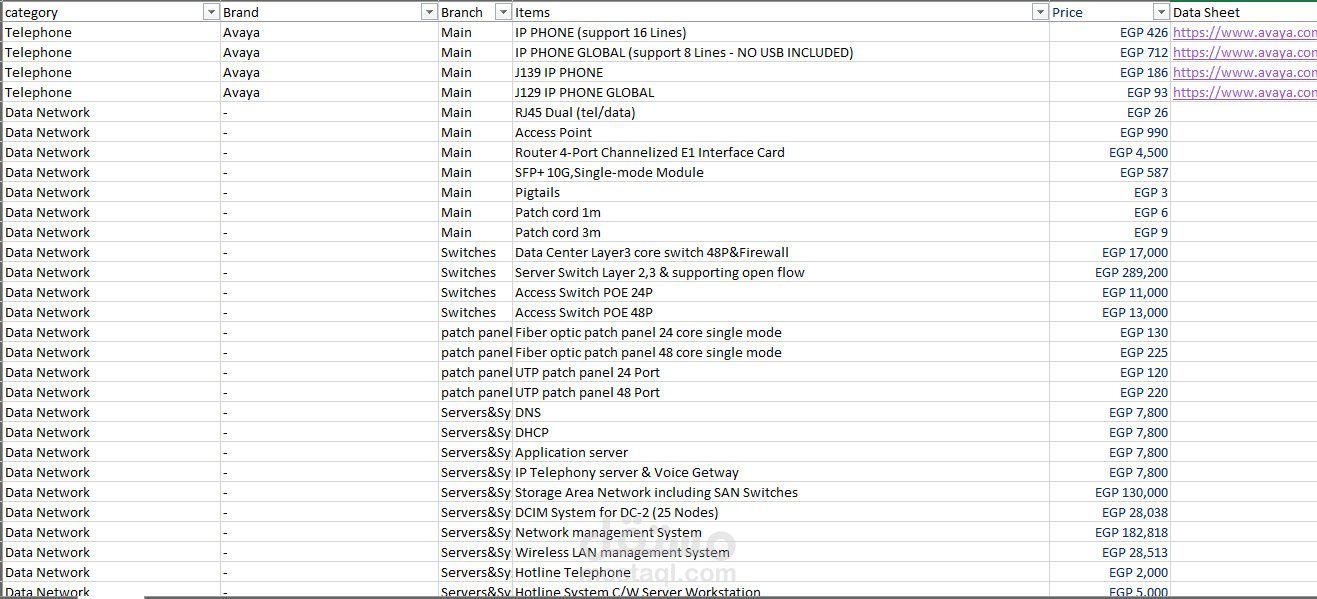This screenshot has width=1317, height=599.
Task: Open the Price column filter dropdown
Action: tap(1161, 12)
